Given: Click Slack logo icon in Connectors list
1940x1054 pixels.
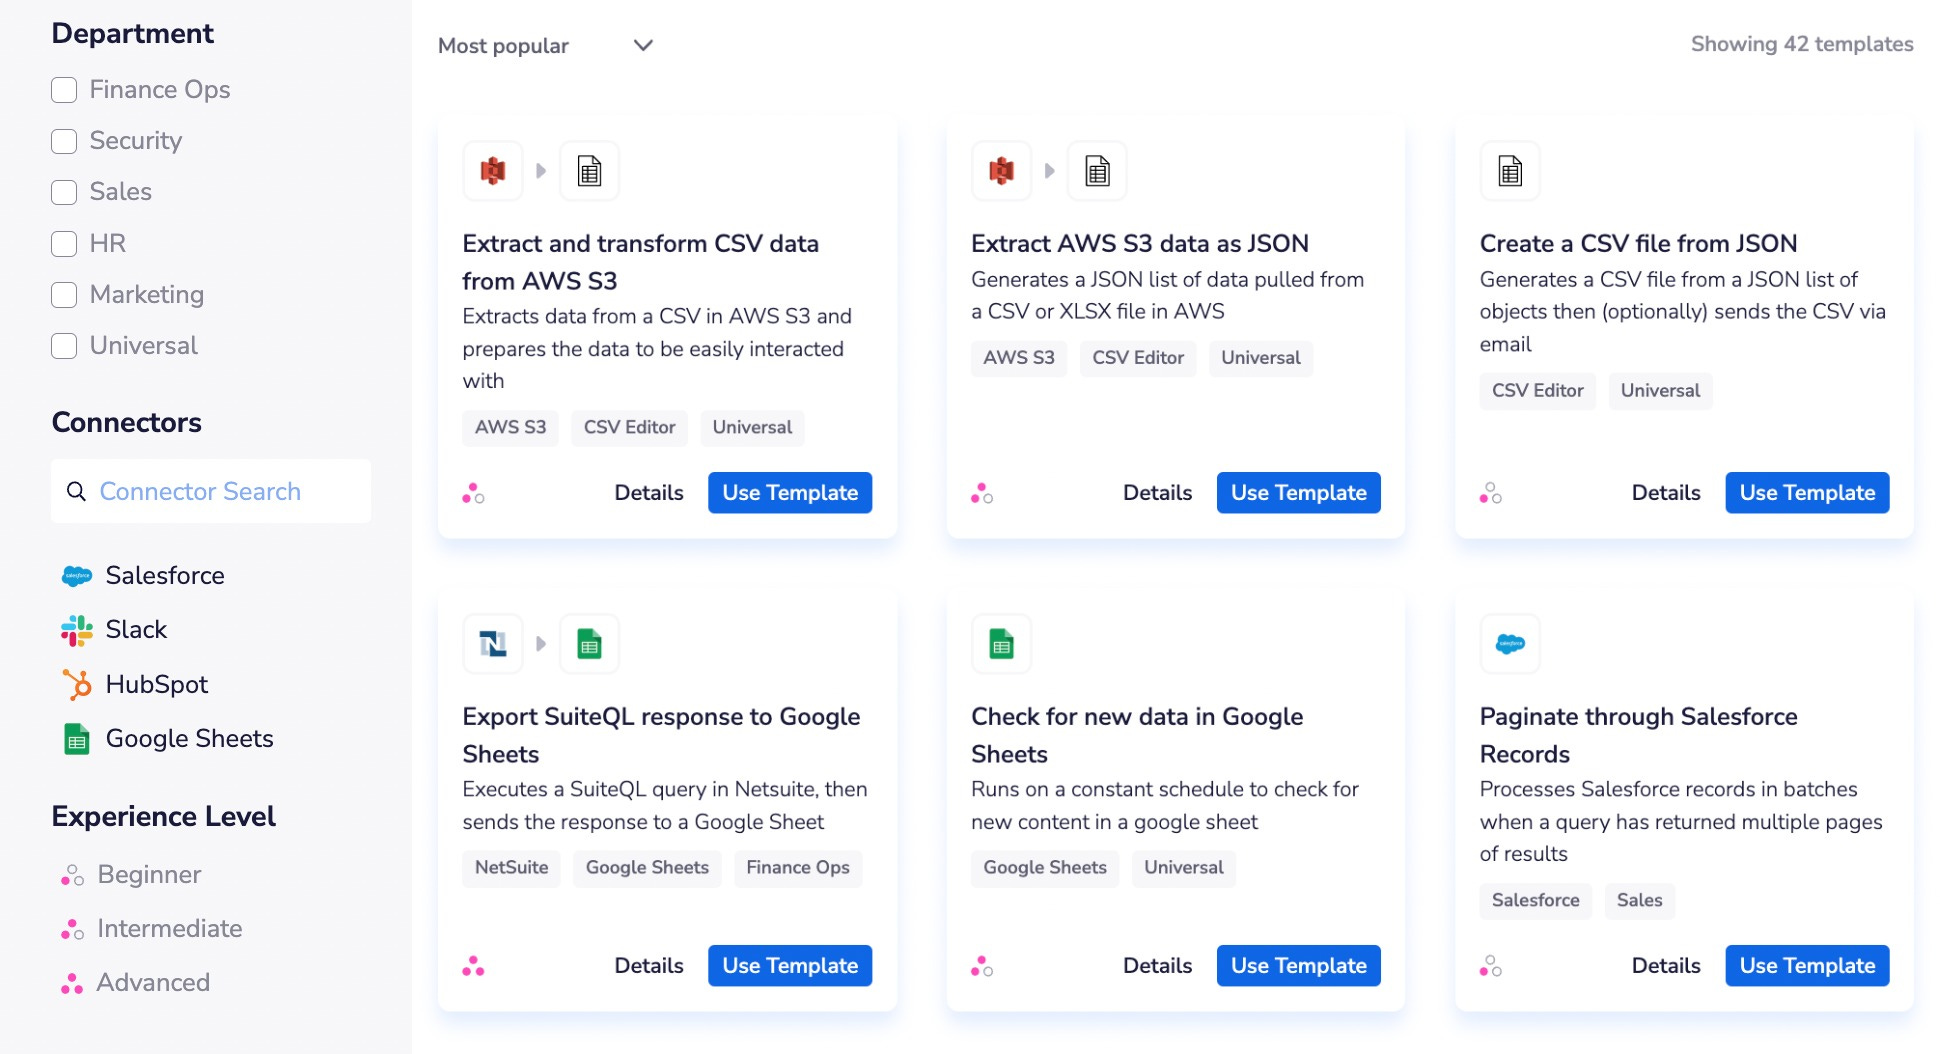Looking at the screenshot, I should (x=77, y=630).
